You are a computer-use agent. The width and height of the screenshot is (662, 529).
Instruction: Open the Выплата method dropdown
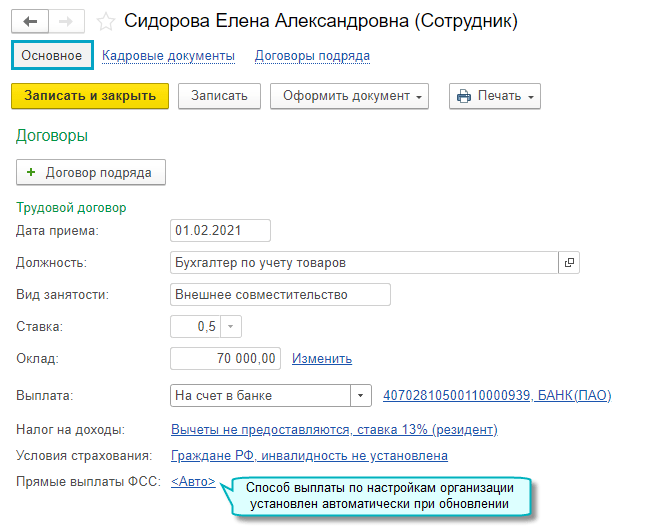pyautogui.click(x=360, y=395)
